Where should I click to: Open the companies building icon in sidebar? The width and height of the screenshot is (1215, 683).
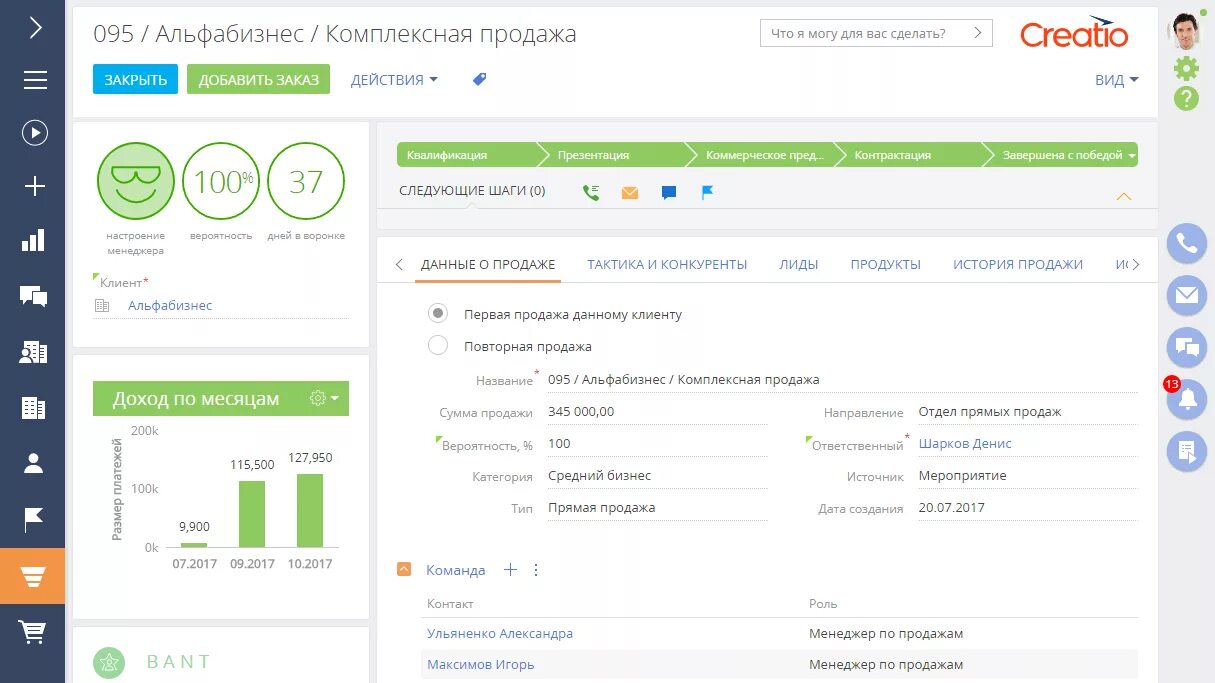point(34,408)
